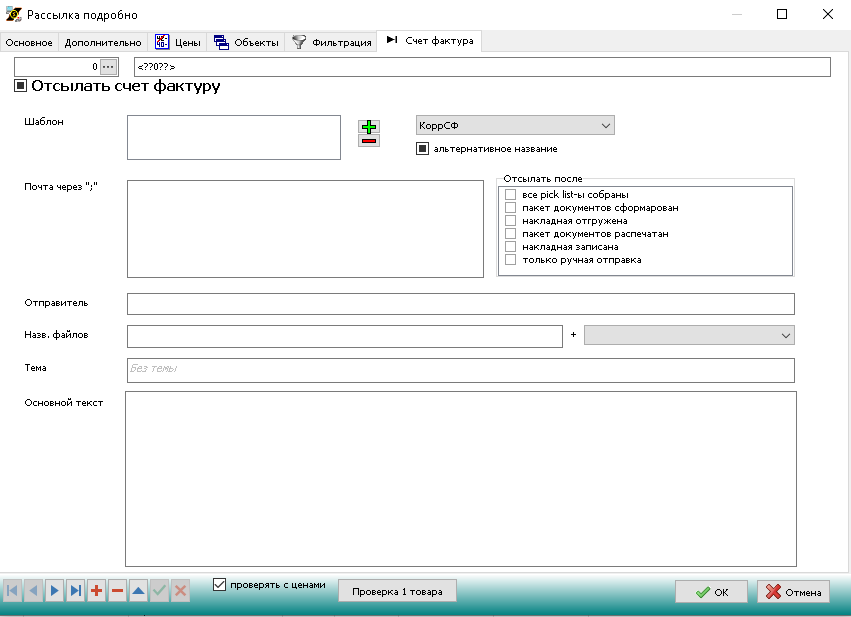Uncheck 'проверять с ценами' checkbox
This screenshot has height=617, width=851.
coord(221,585)
